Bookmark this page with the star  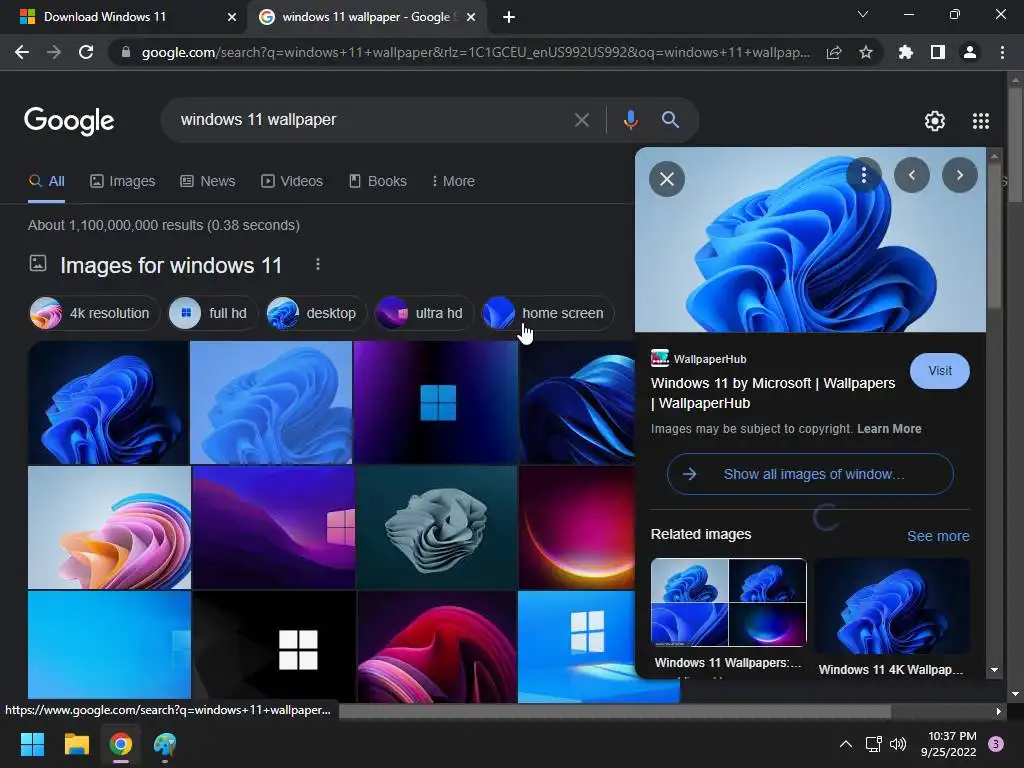[x=866, y=52]
